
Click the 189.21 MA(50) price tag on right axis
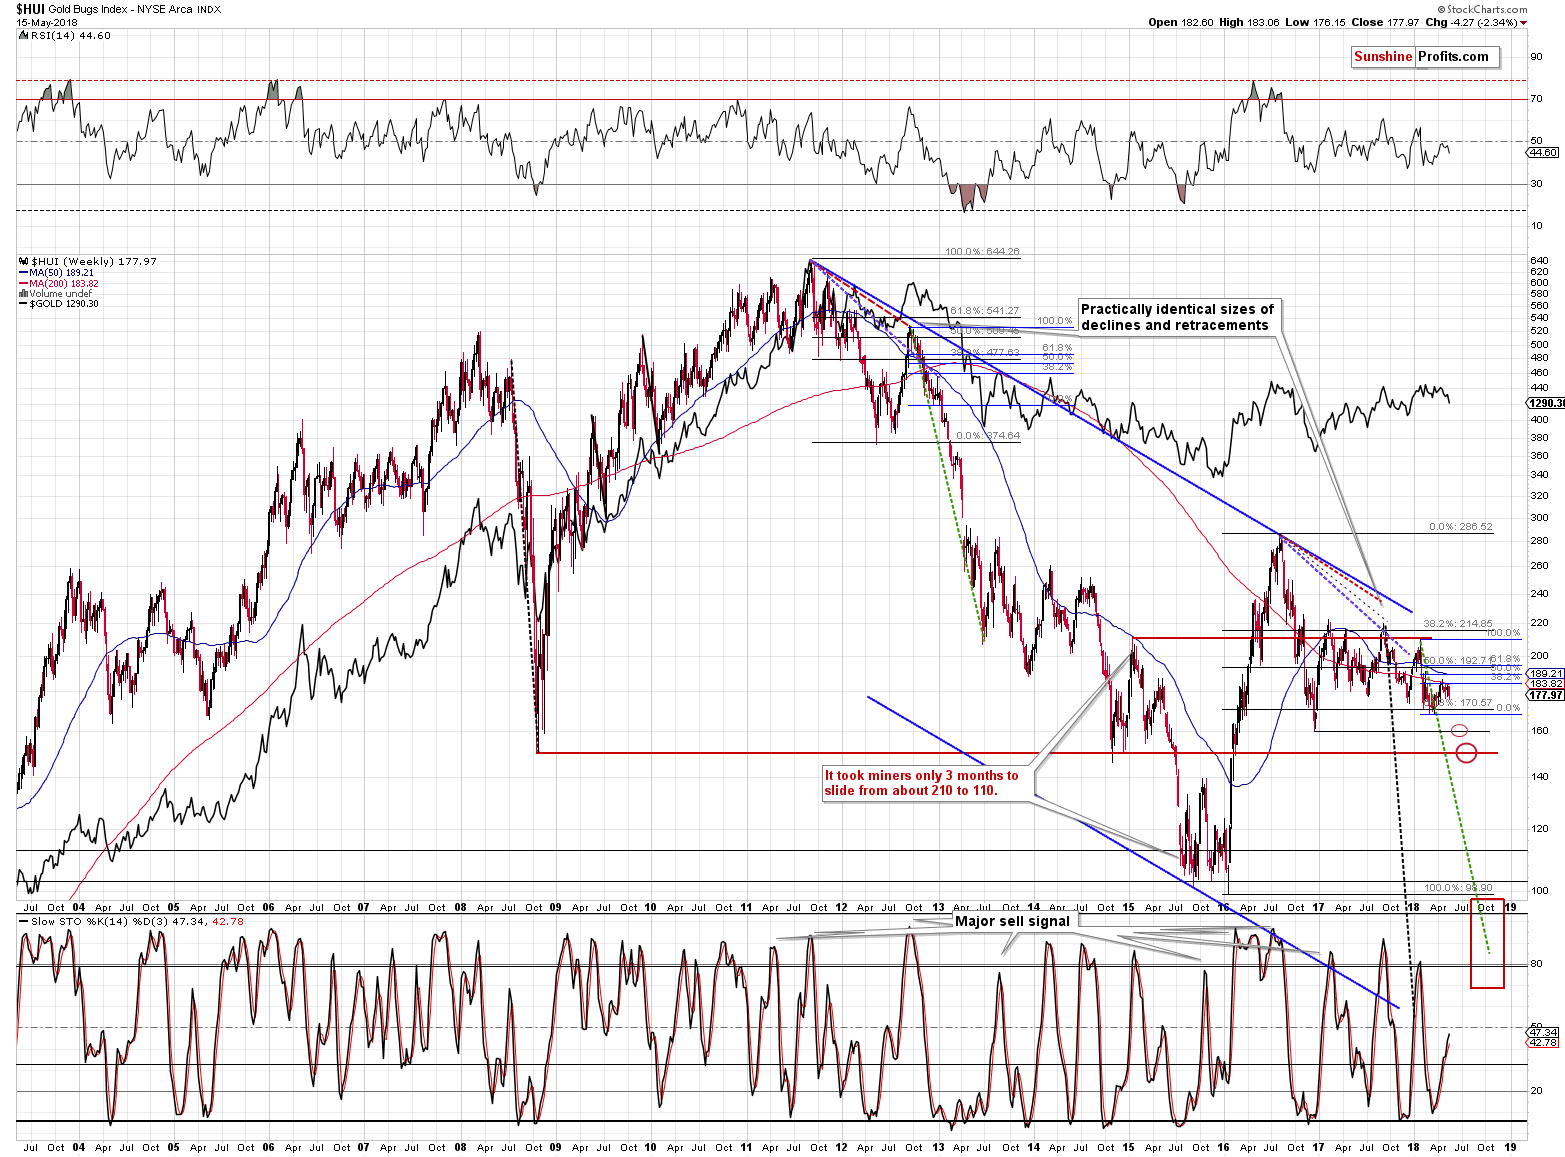click(x=1546, y=674)
